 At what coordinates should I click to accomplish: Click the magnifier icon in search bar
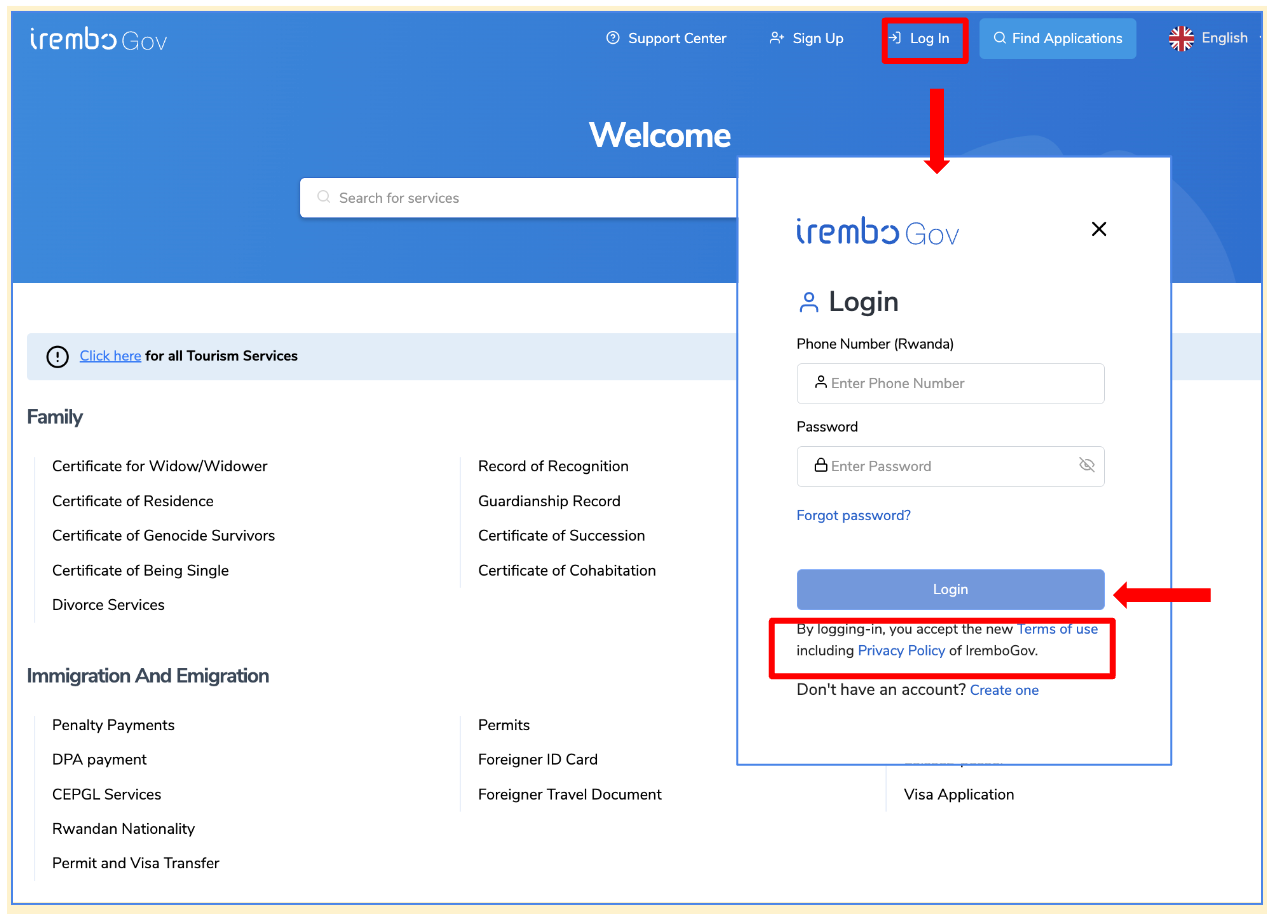[x=324, y=197]
